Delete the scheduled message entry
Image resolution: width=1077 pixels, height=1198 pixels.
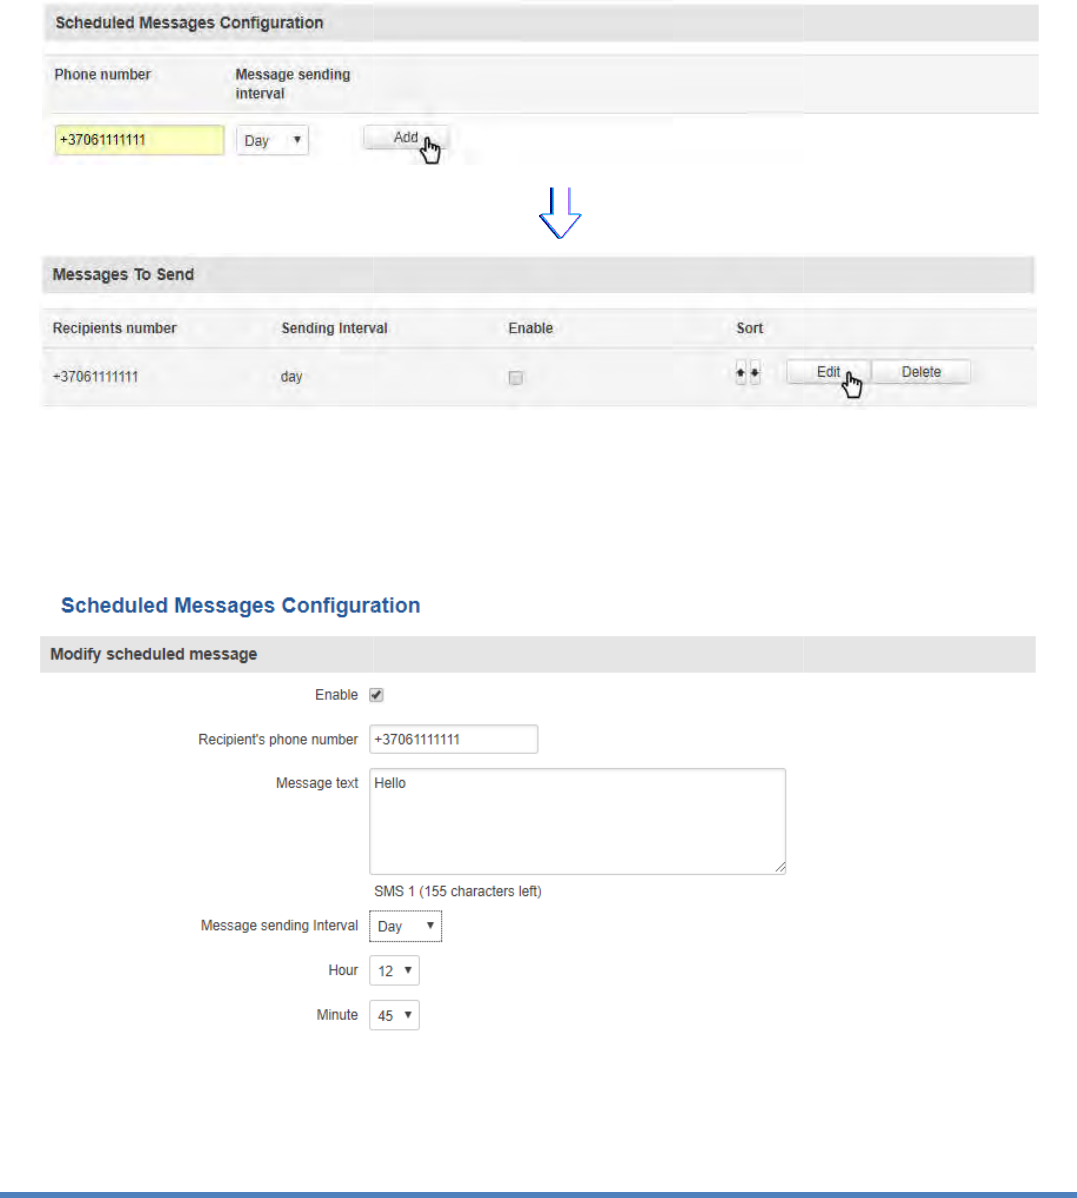pos(921,372)
